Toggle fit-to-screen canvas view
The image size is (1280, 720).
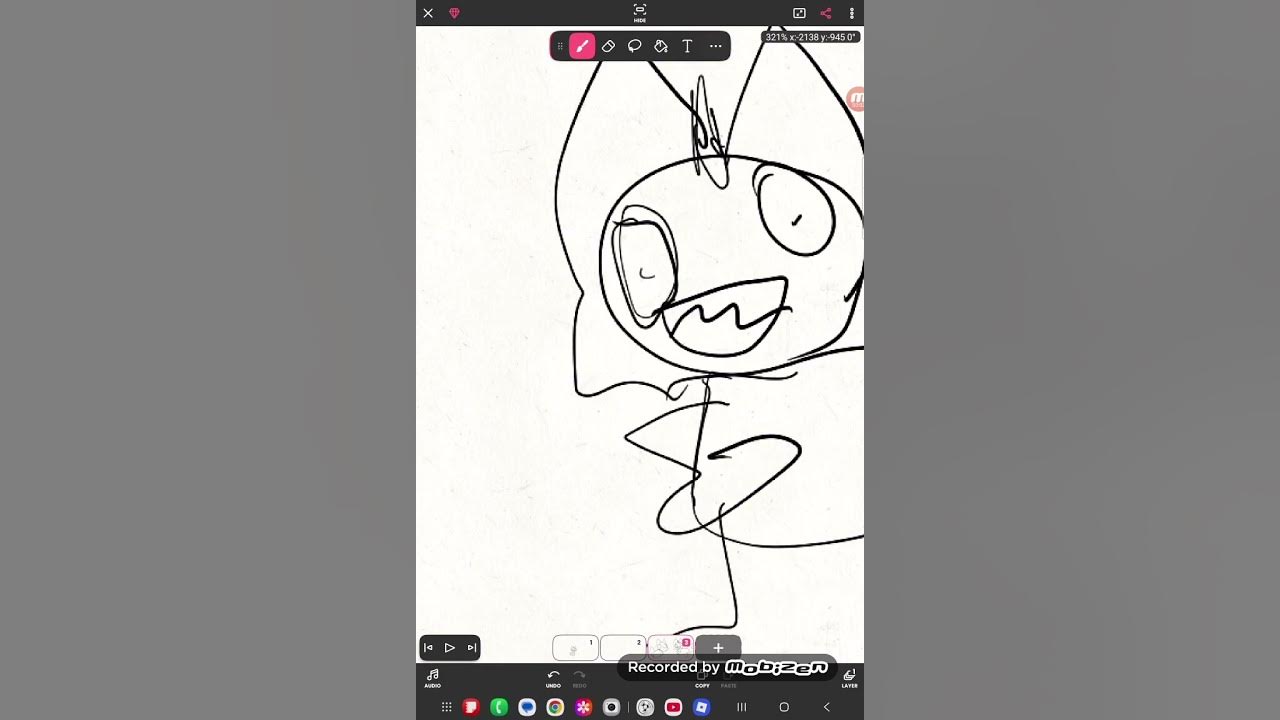coord(799,13)
